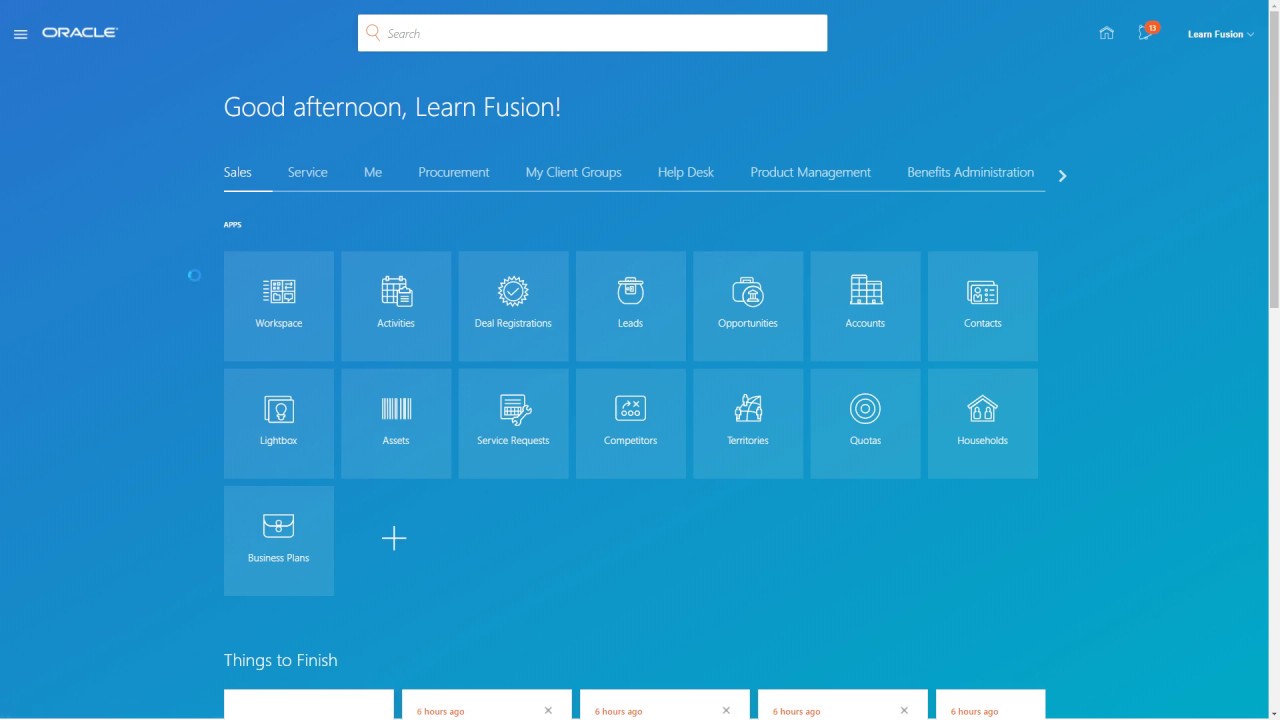The image size is (1280, 720).
Task: Show more tabs with right chevron
Action: (1062, 176)
